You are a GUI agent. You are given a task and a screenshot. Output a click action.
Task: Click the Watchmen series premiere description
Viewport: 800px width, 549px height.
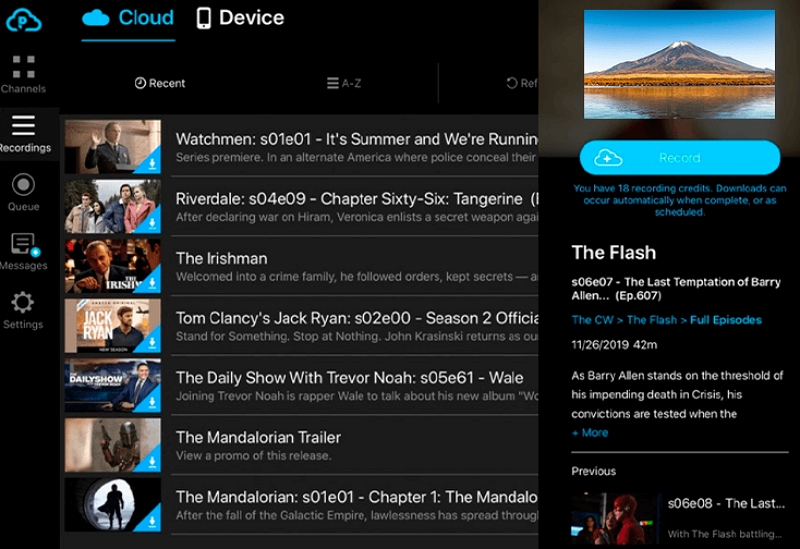357,158
